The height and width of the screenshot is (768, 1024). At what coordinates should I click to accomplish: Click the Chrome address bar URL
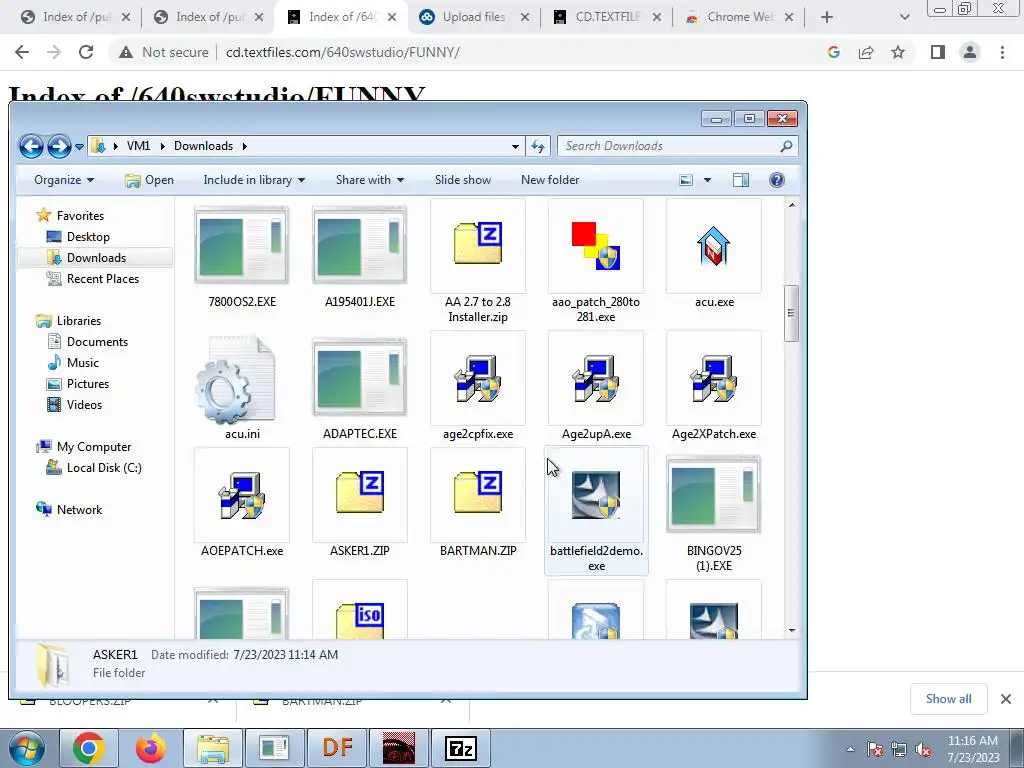point(343,52)
